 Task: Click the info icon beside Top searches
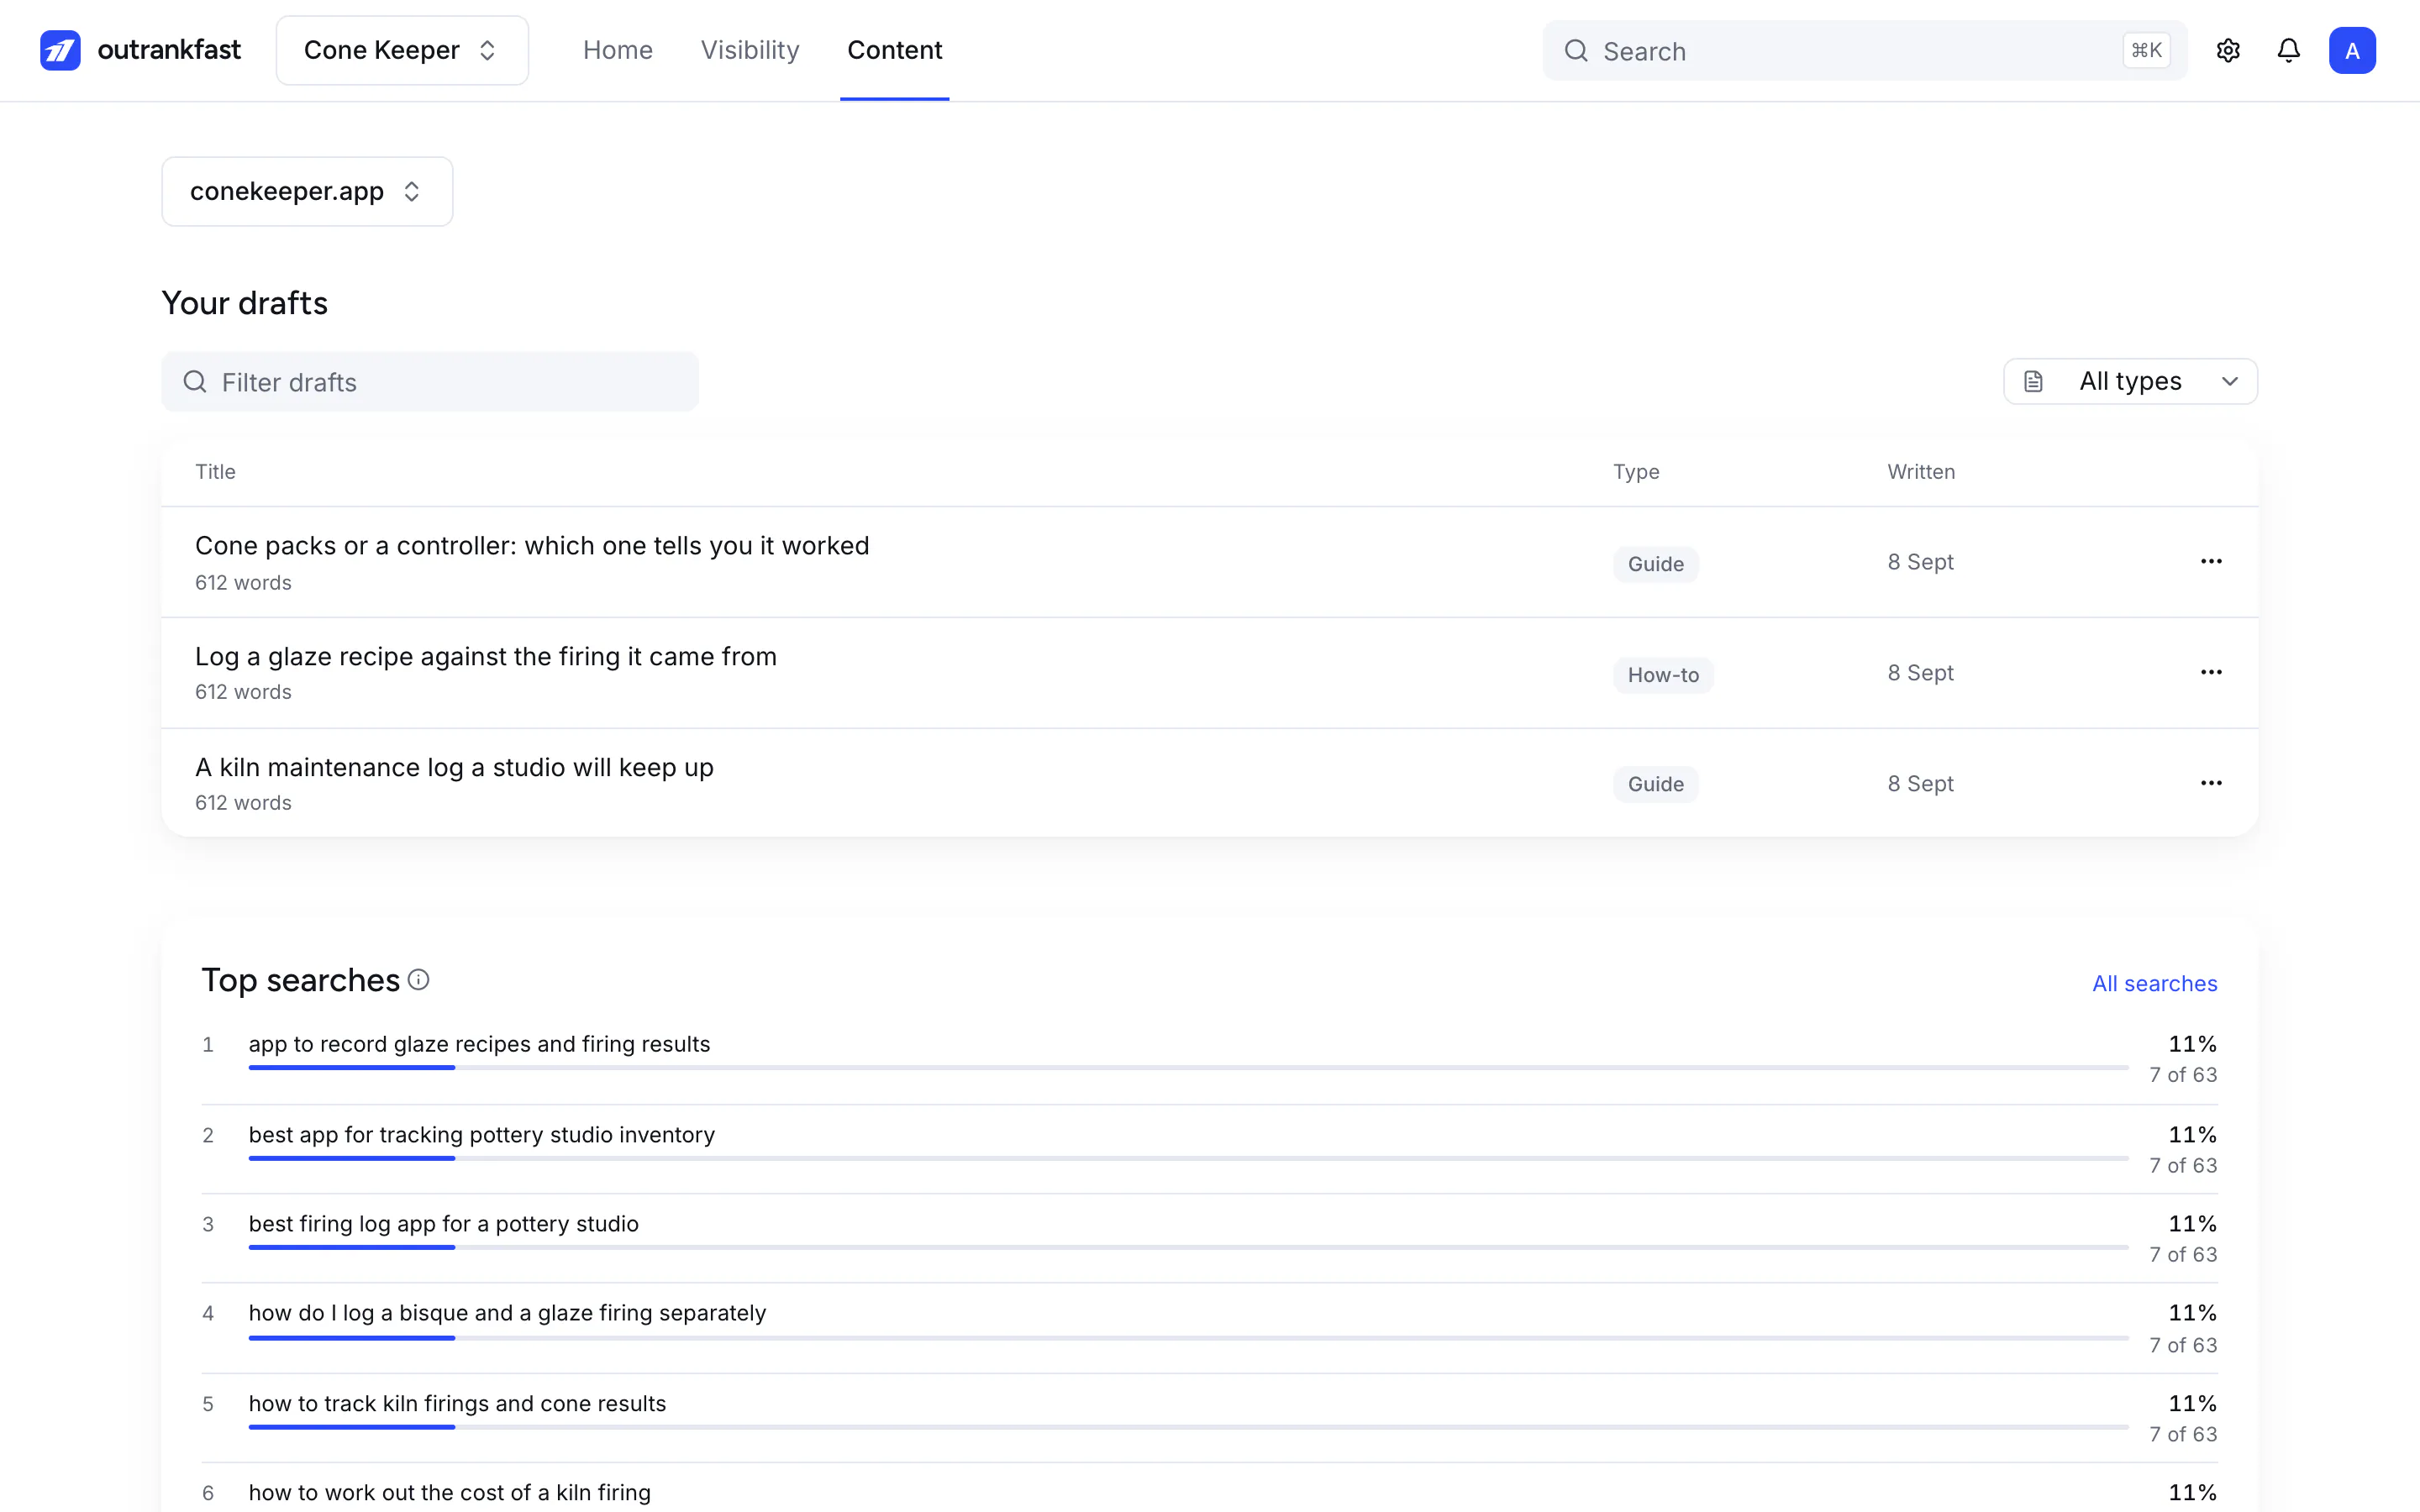(419, 980)
